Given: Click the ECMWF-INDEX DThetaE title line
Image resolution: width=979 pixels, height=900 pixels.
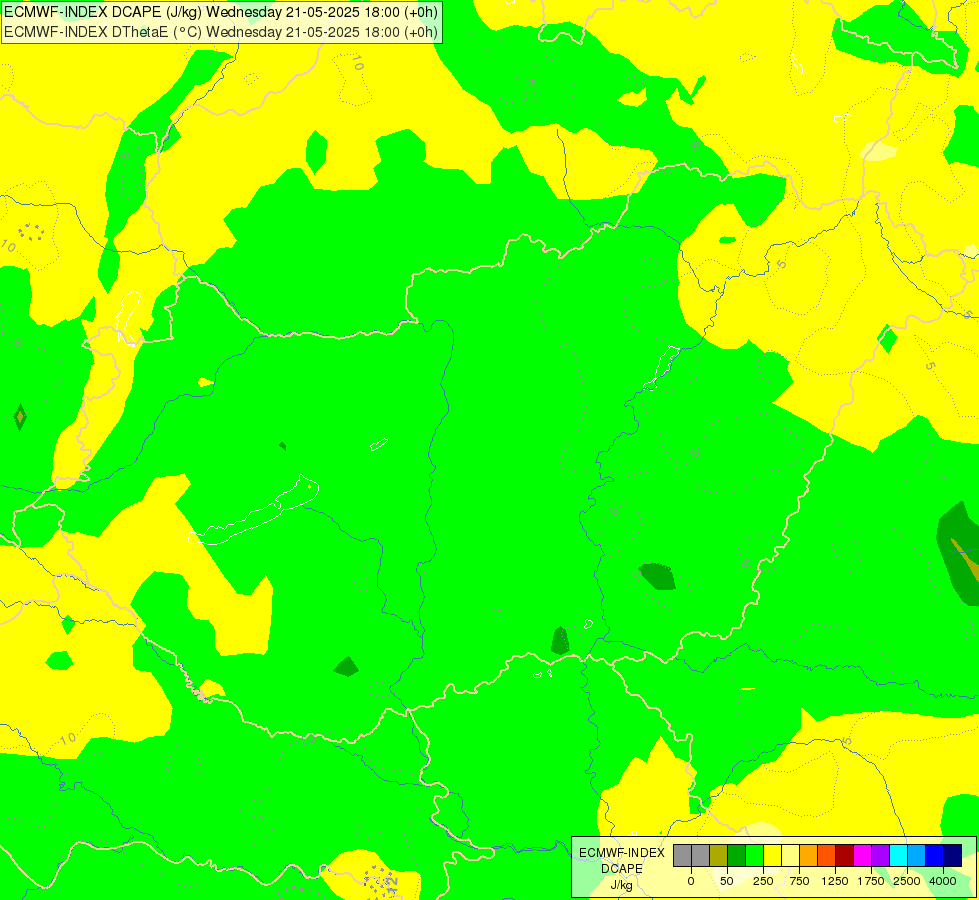Looking at the screenshot, I should pos(221,32).
